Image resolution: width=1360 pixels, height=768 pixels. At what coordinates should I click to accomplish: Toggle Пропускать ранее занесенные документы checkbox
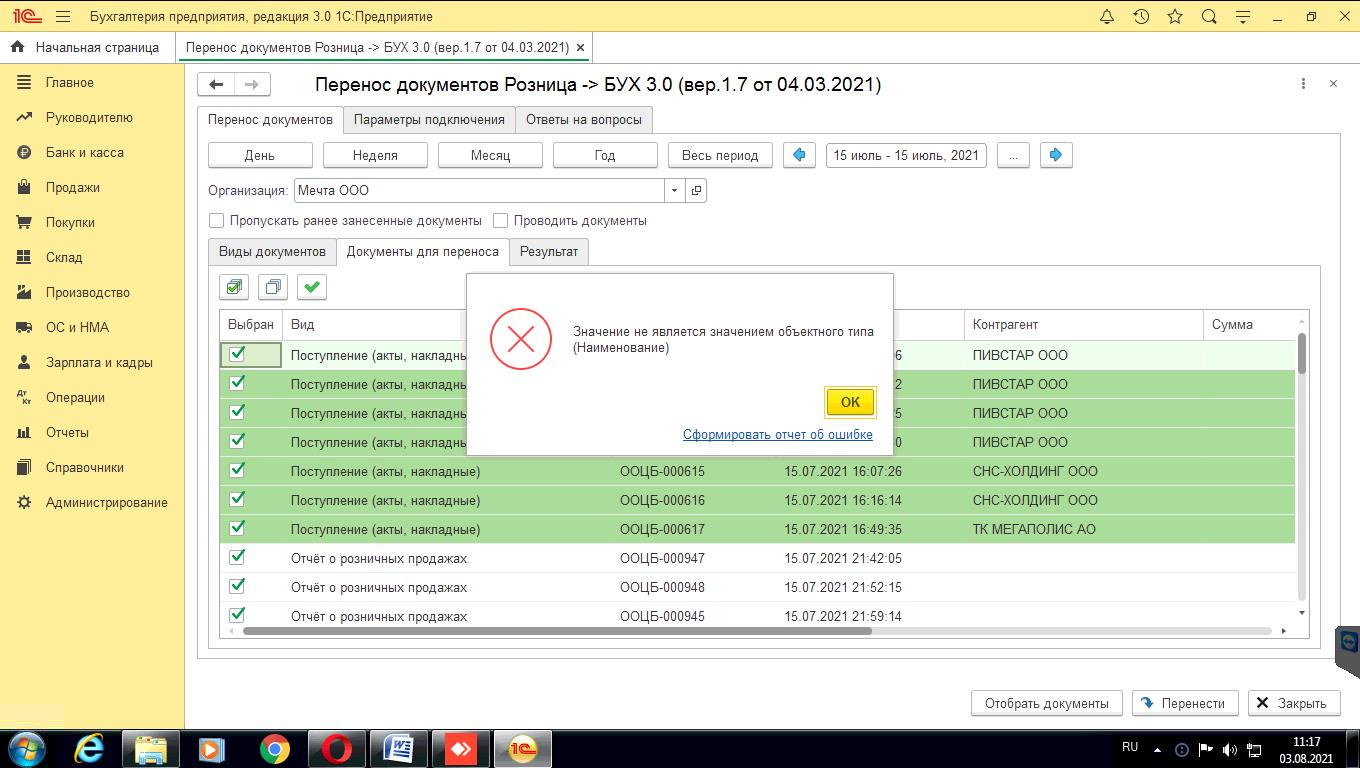(x=216, y=220)
